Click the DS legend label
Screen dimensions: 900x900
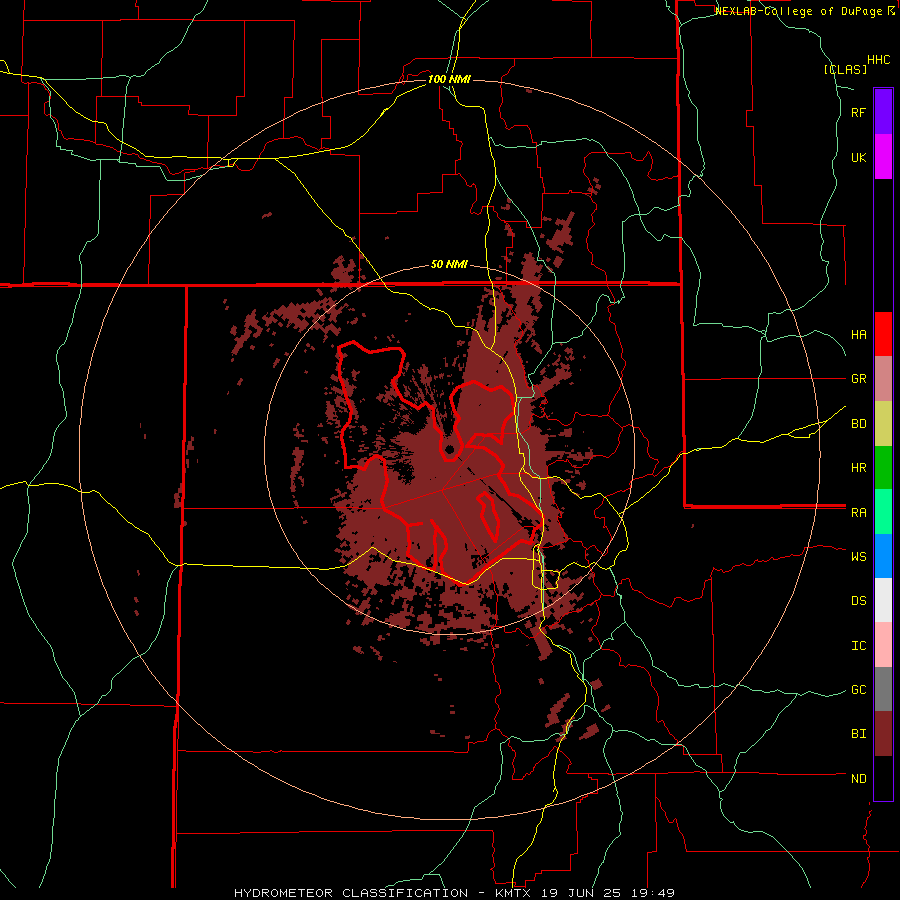(858, 601)
